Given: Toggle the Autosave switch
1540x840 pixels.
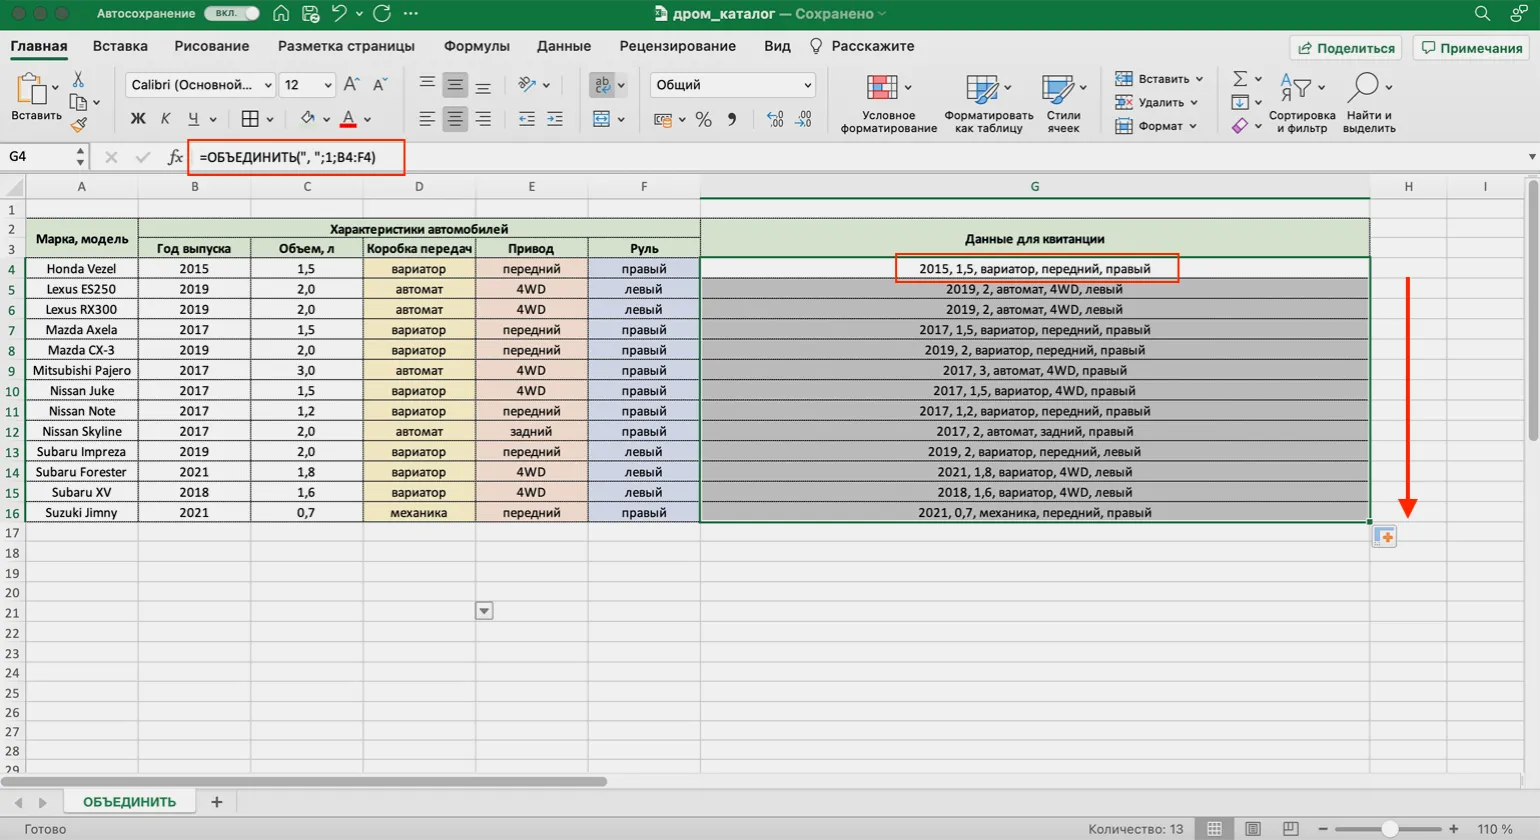Looking at the screenshot, I should click(231, 14).
